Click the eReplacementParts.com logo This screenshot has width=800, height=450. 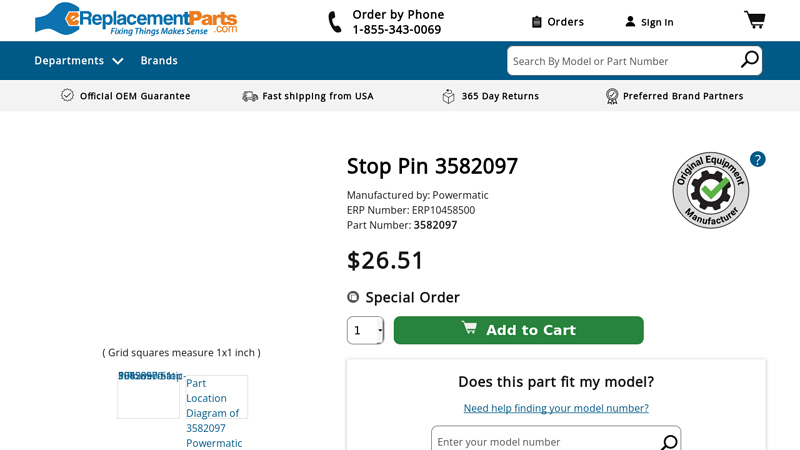(136, 19)
